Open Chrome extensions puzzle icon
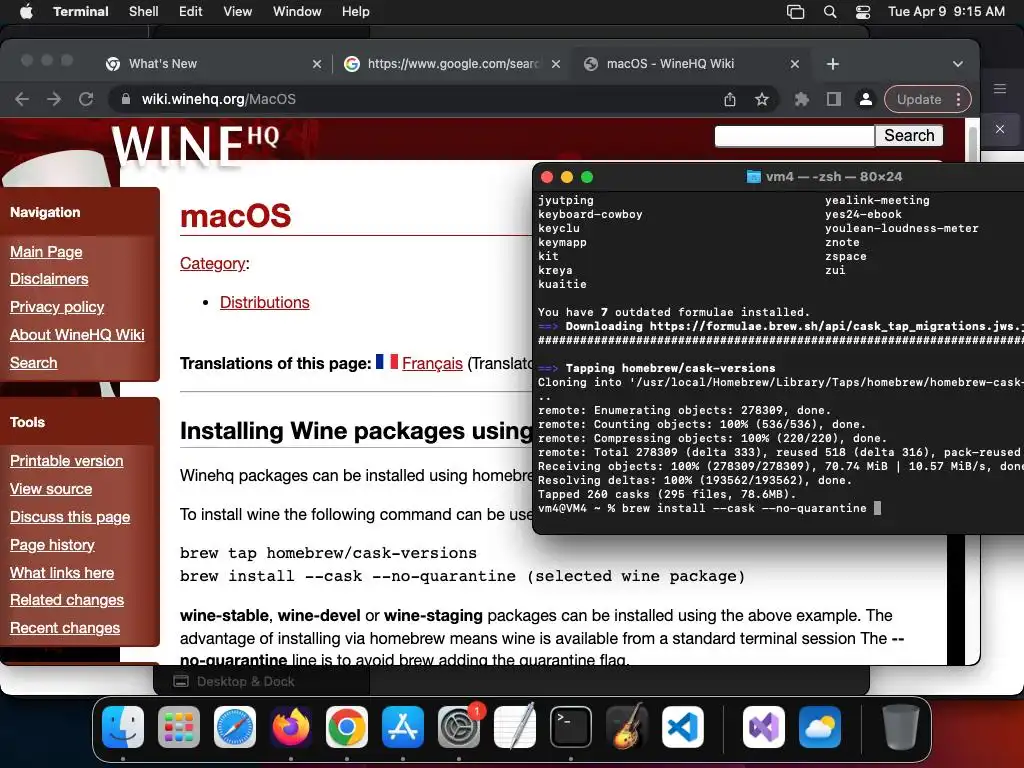Screen dimensions: 1024x768 [x=801, y=99]
